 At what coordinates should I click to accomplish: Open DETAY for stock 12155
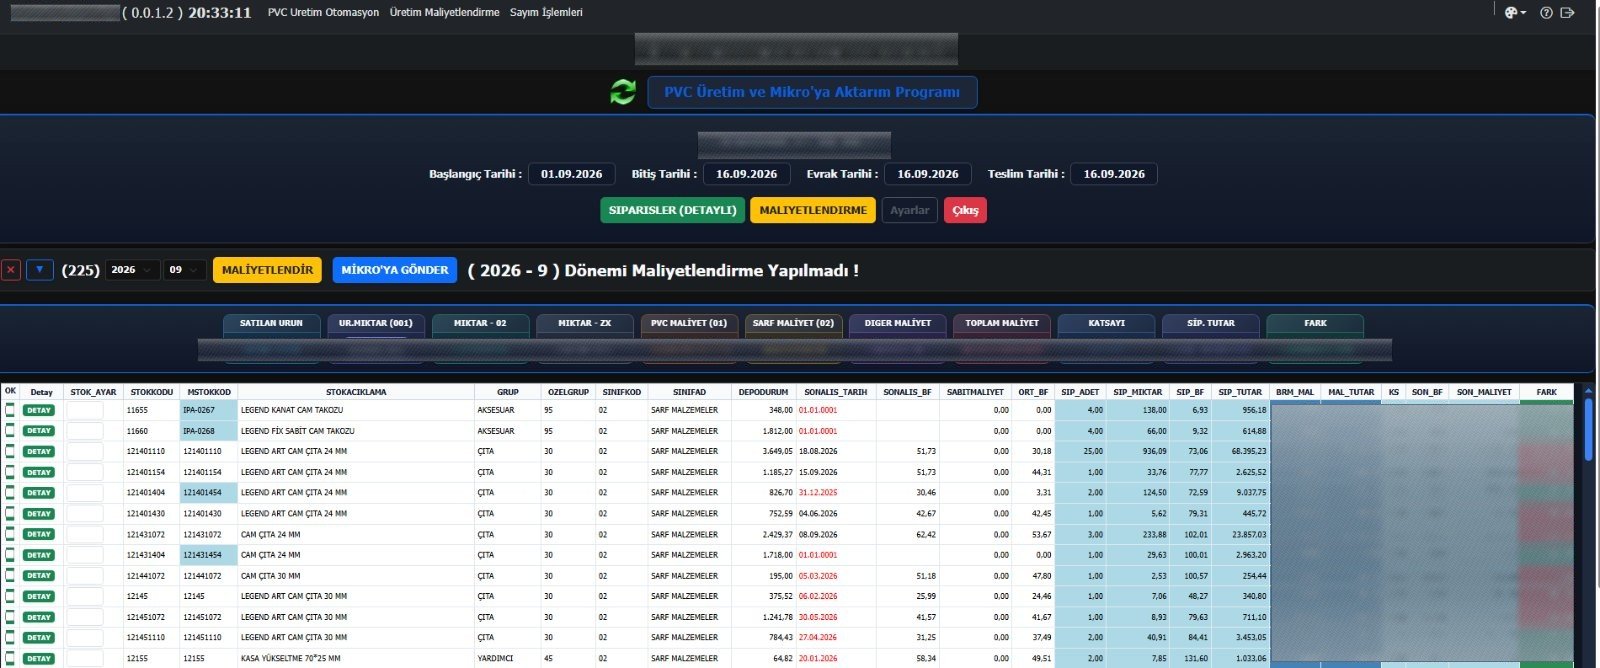coord(39,658)
